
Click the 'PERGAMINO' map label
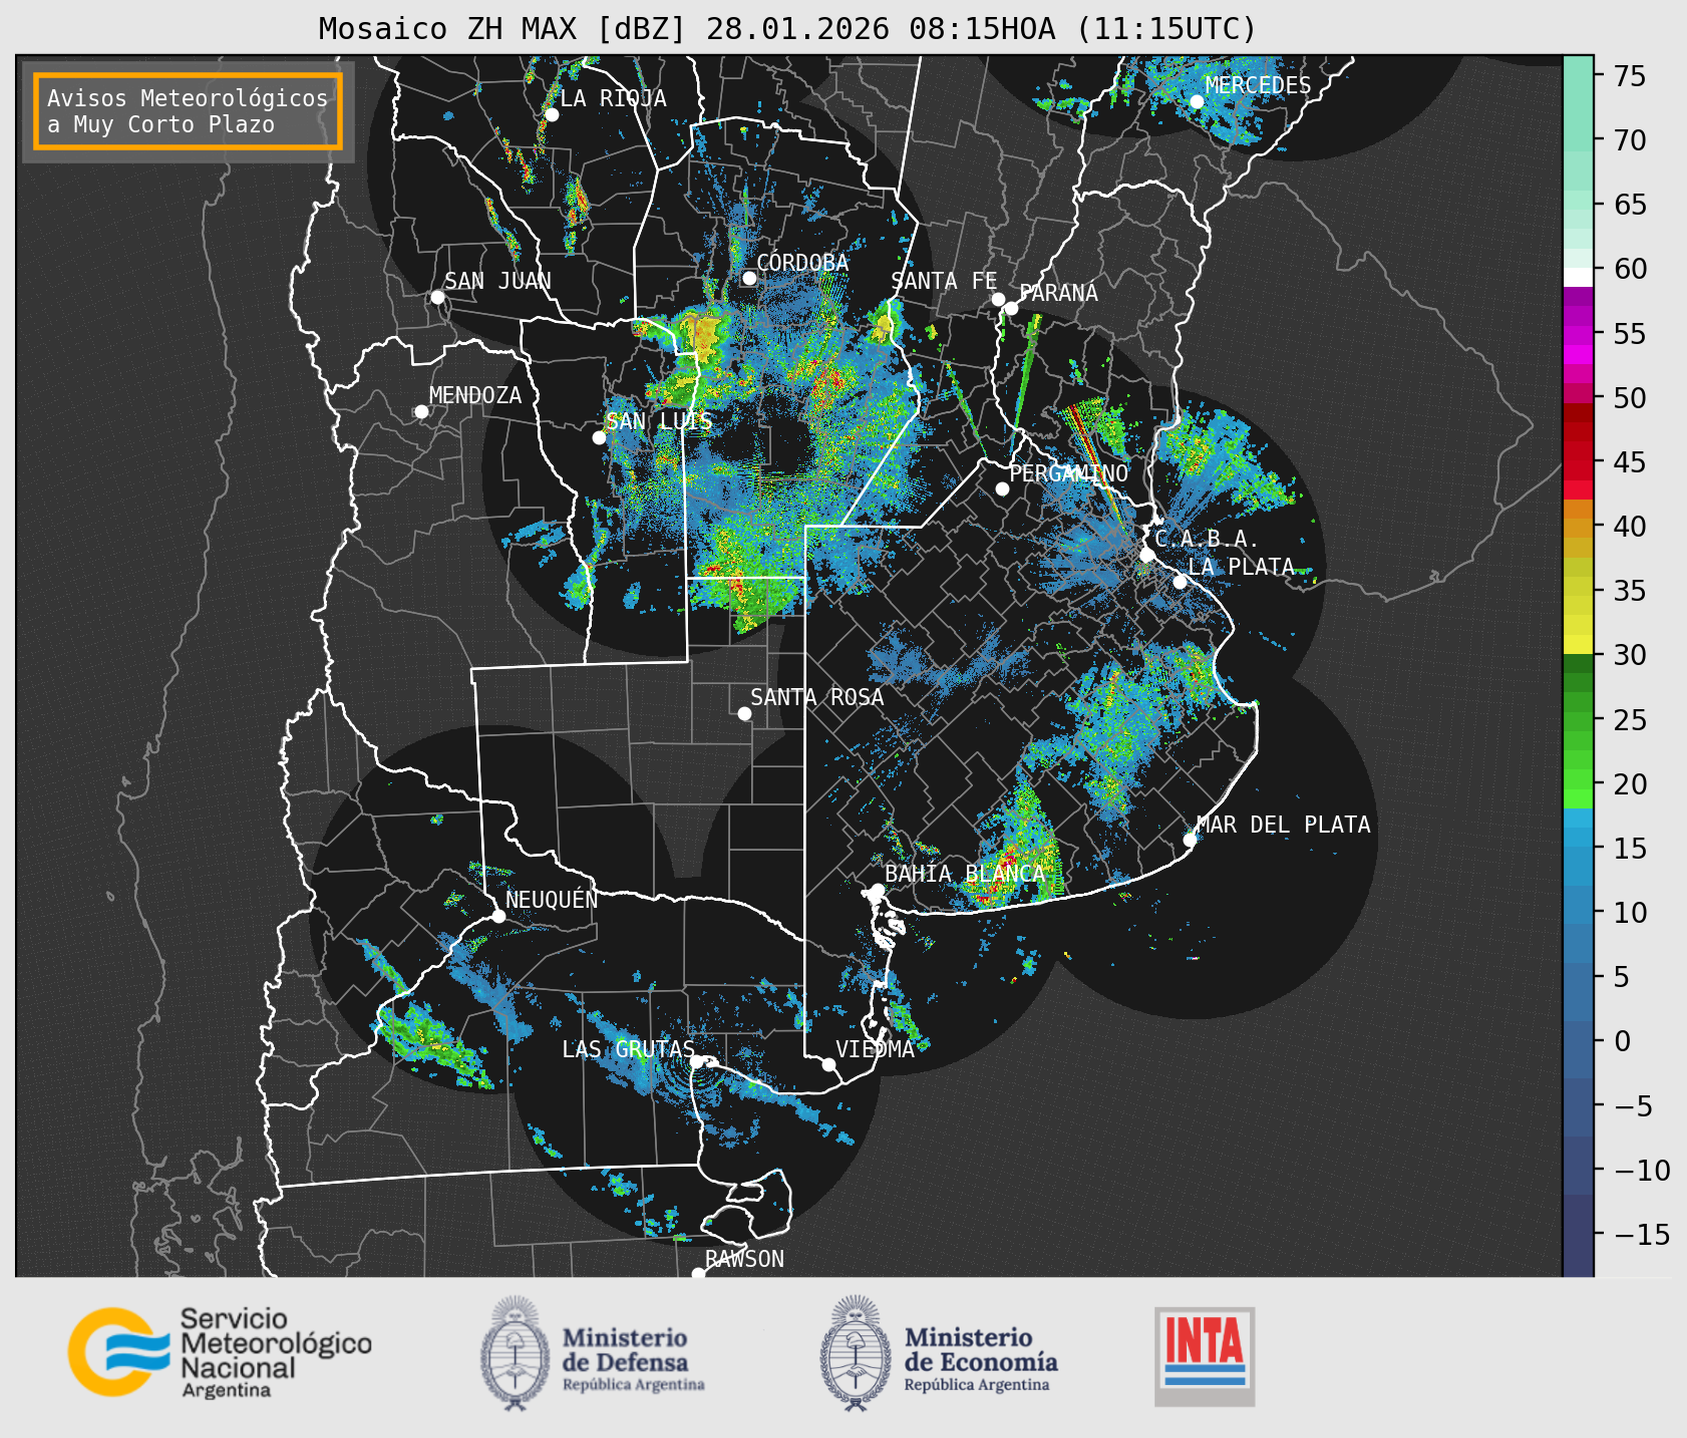coord(1068,473)
